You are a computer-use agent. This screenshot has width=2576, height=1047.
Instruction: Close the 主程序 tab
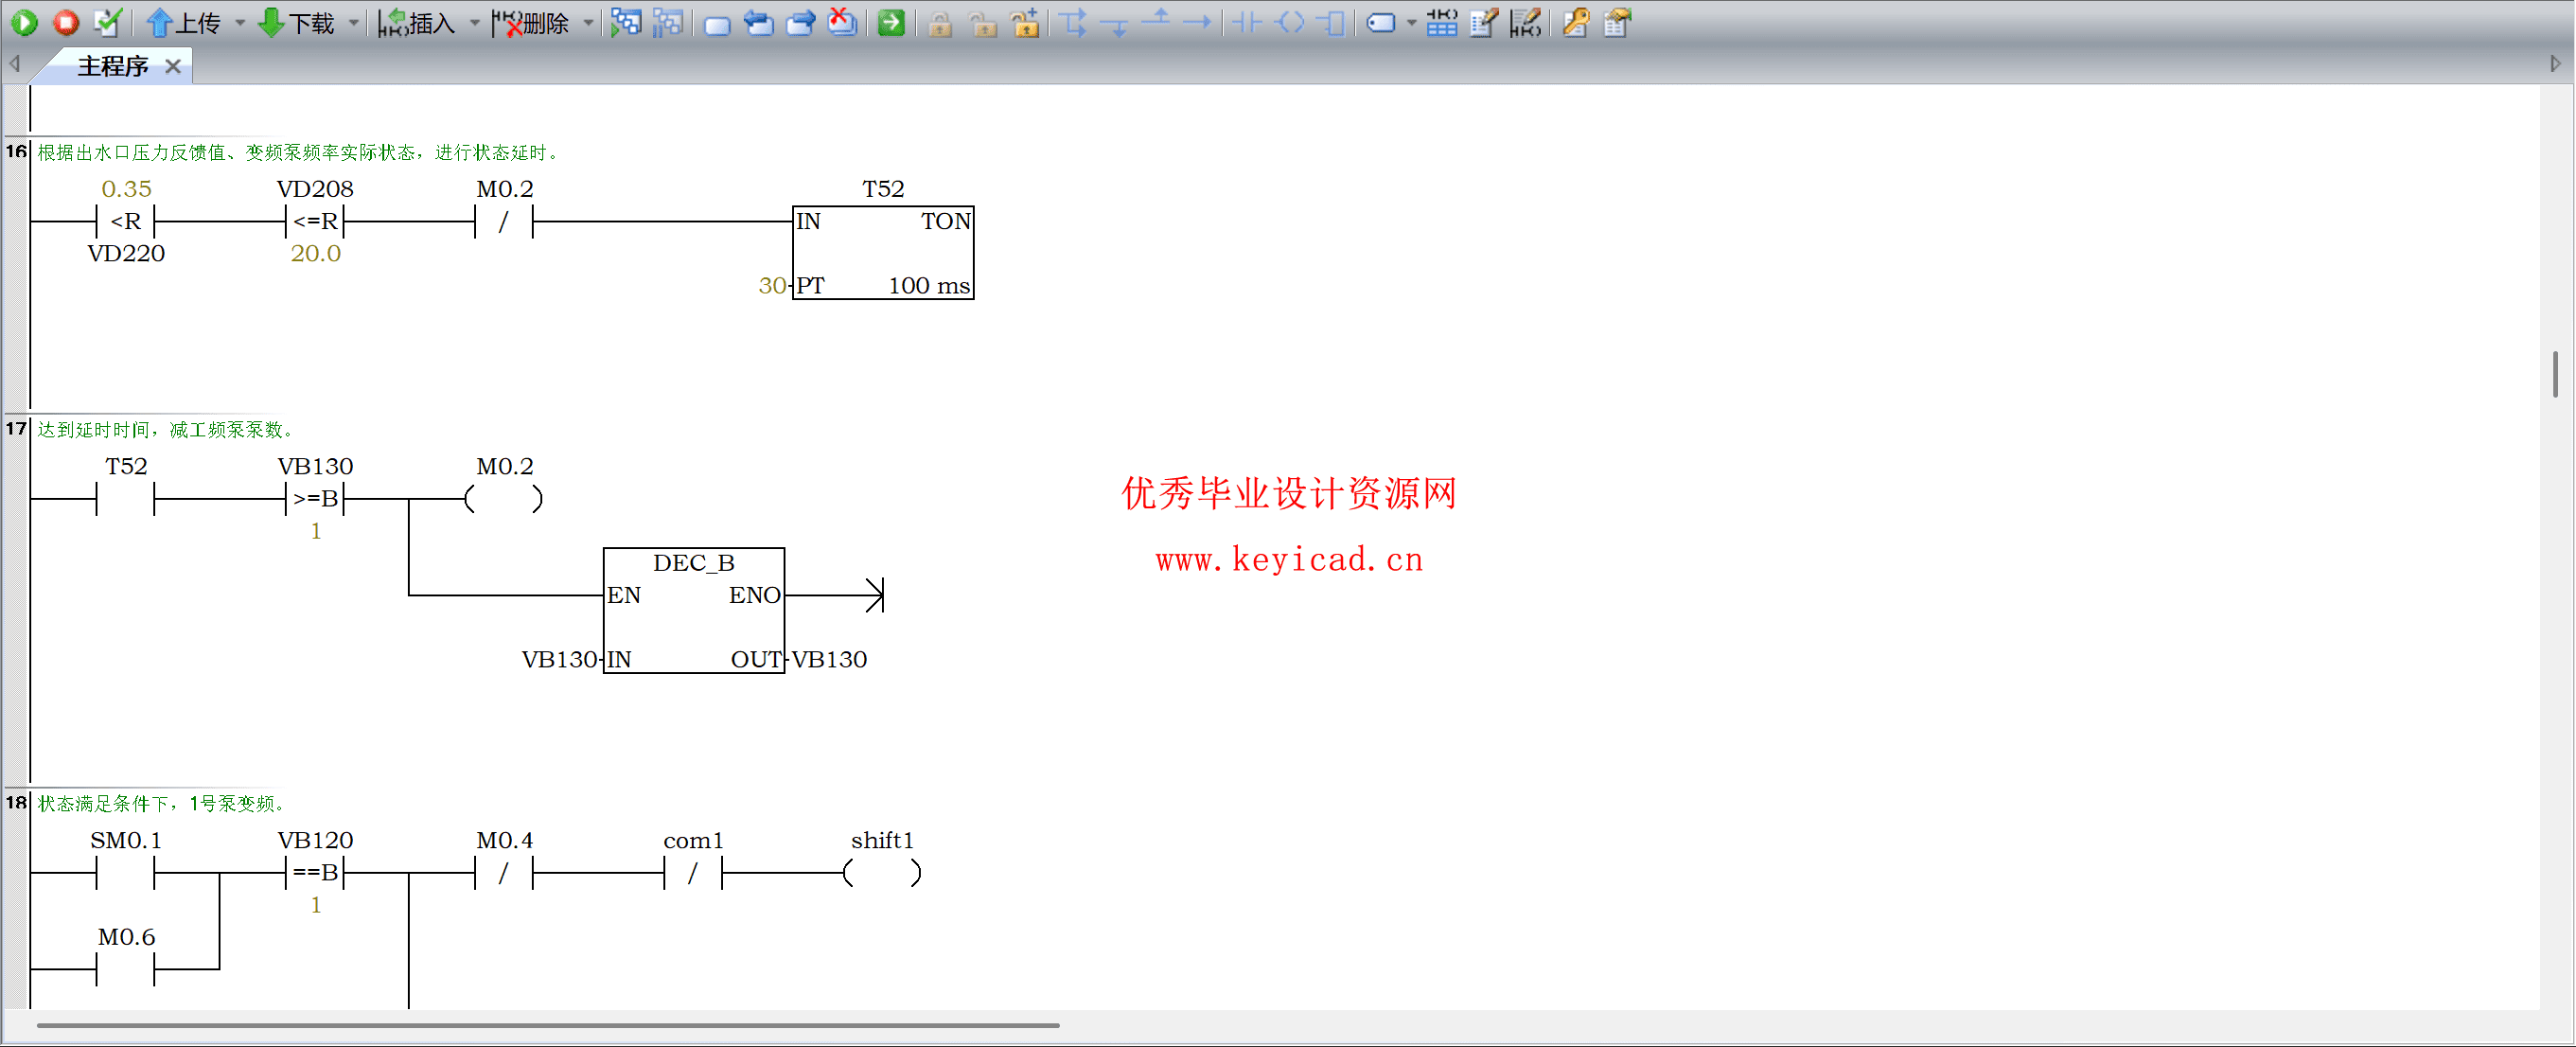(173, 66)
